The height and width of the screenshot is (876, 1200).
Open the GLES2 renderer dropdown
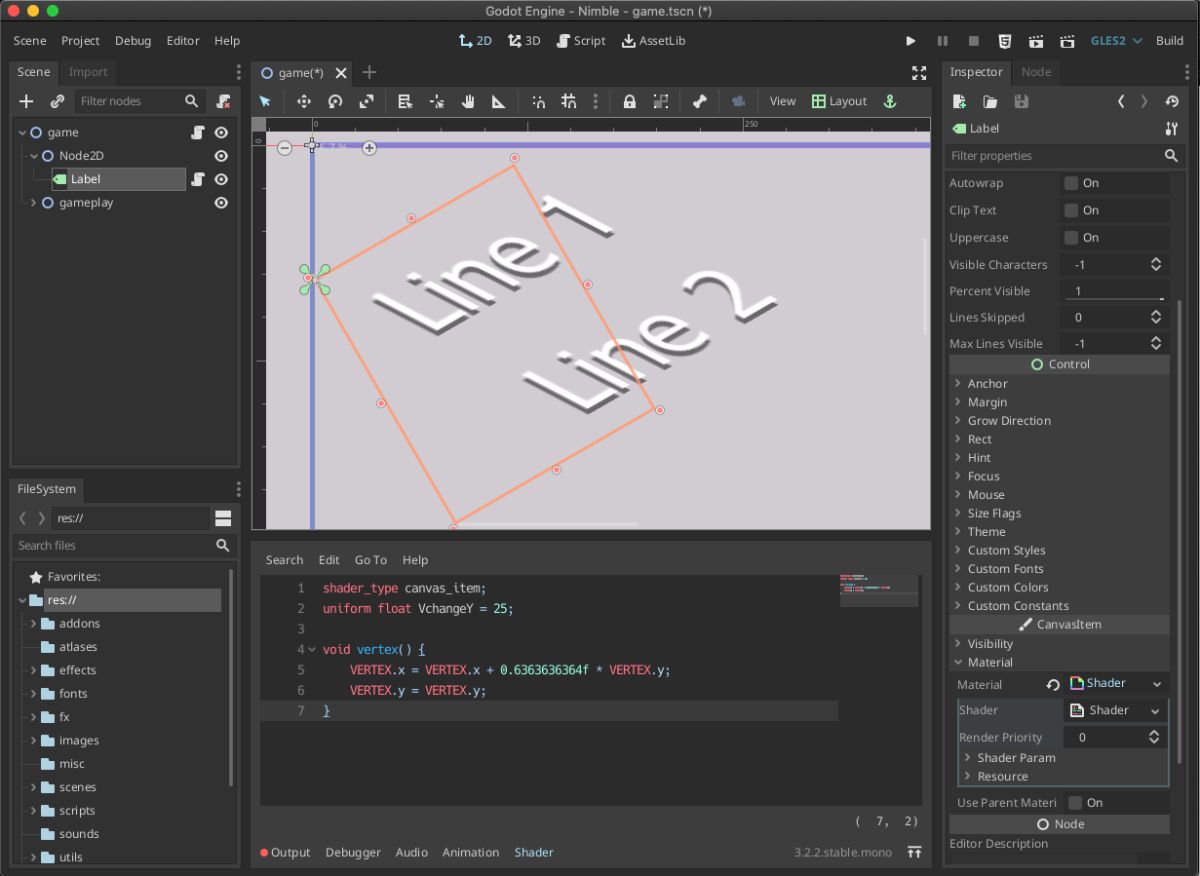(x=1115, y=41)
